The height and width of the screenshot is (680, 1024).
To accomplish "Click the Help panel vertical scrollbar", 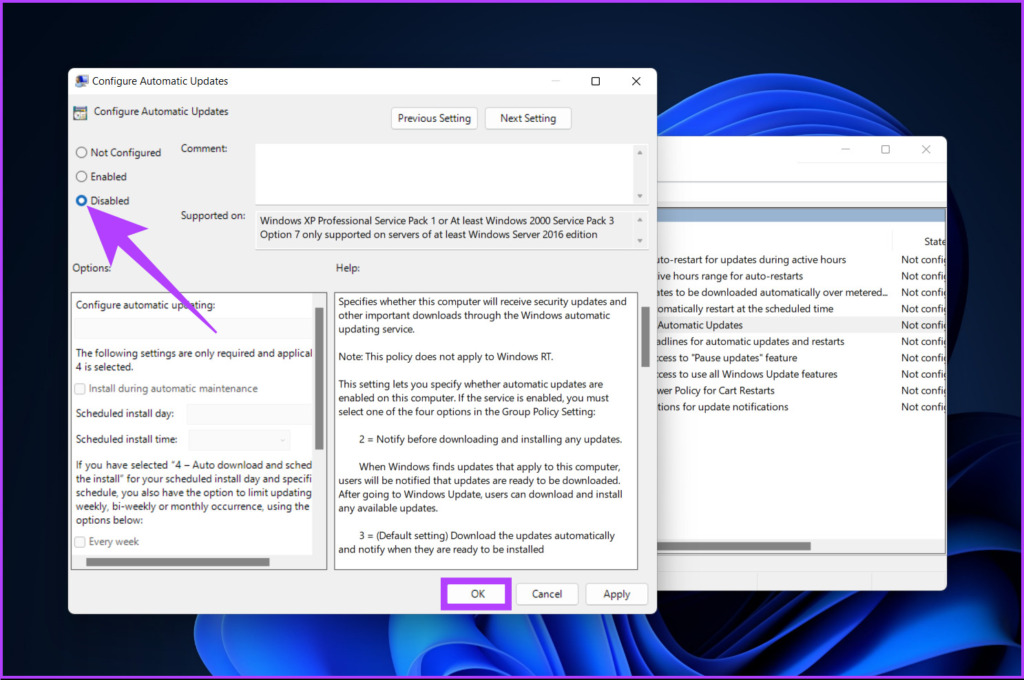I will point(645,430).
